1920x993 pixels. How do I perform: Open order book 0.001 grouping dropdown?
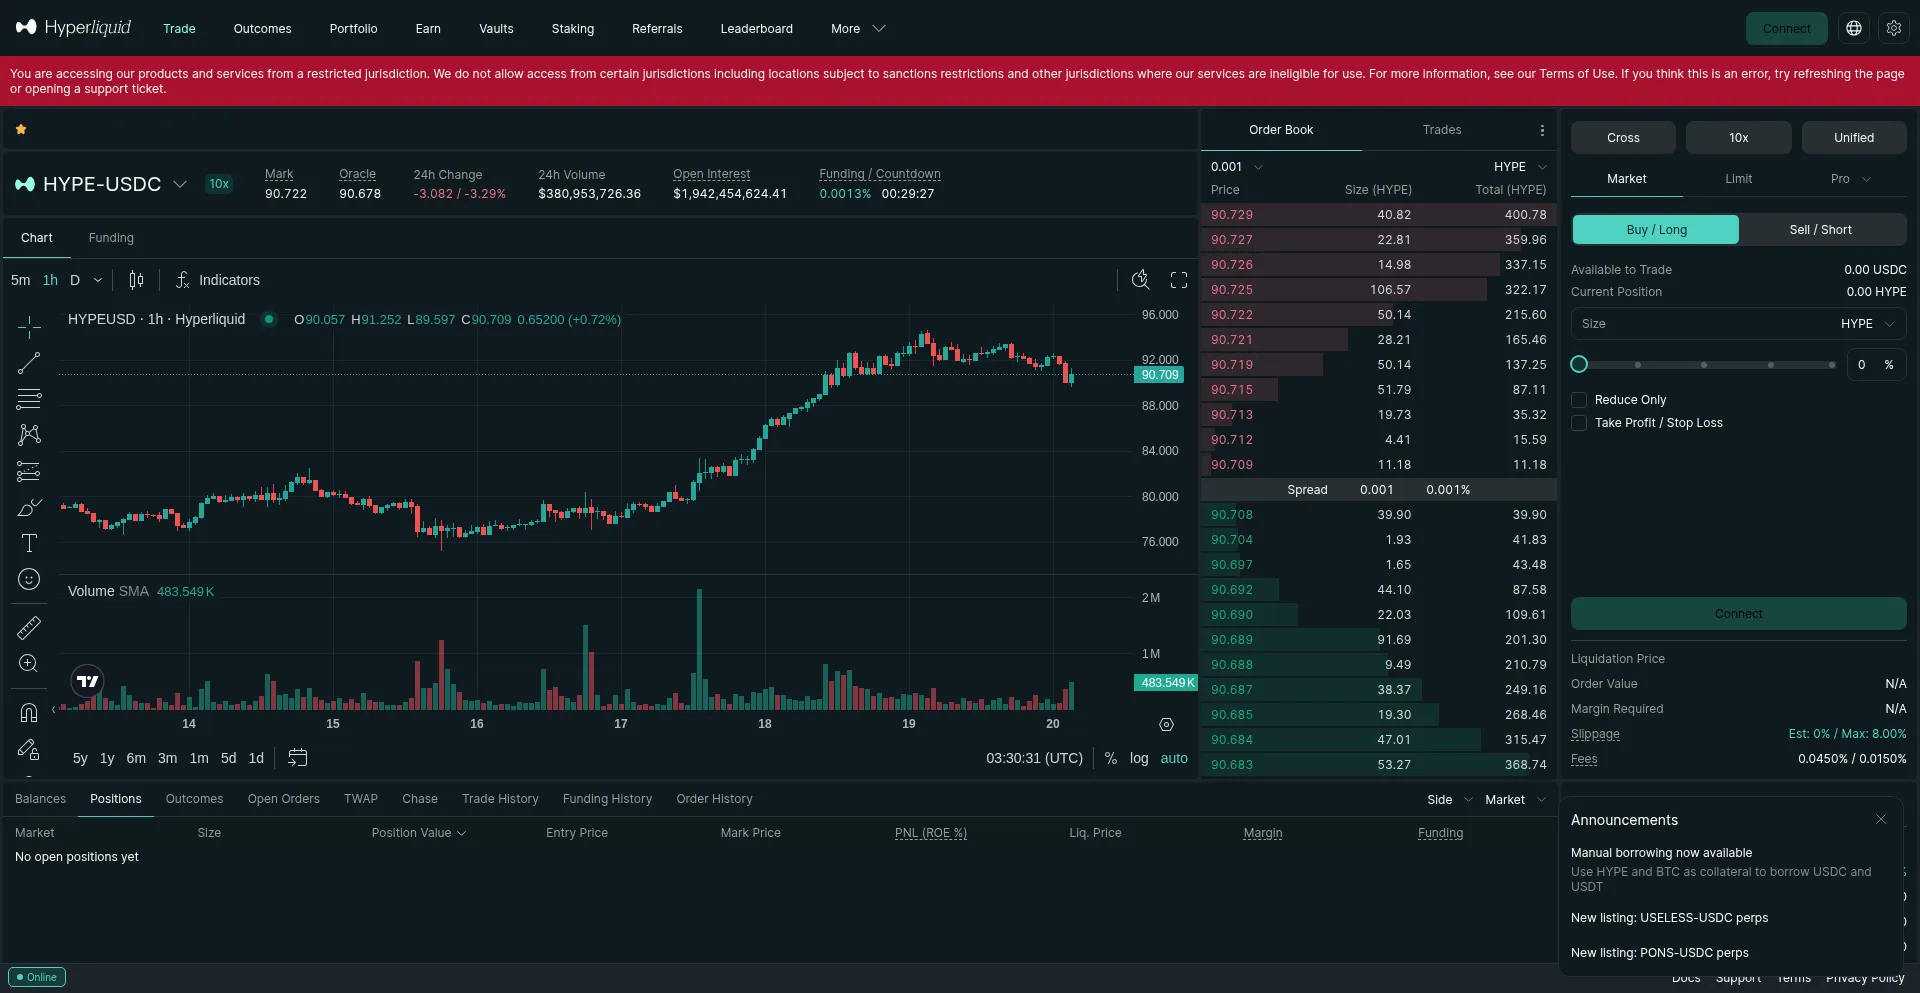click(x=1237, y=167)
